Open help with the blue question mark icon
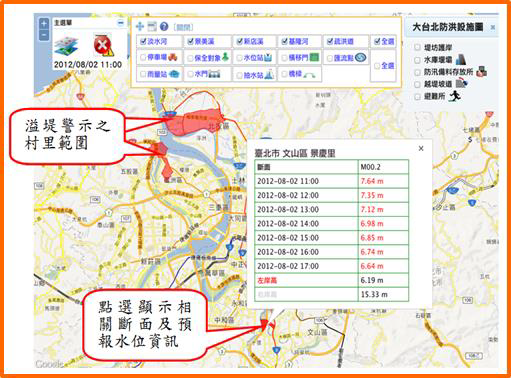 (x=164, y=26)
